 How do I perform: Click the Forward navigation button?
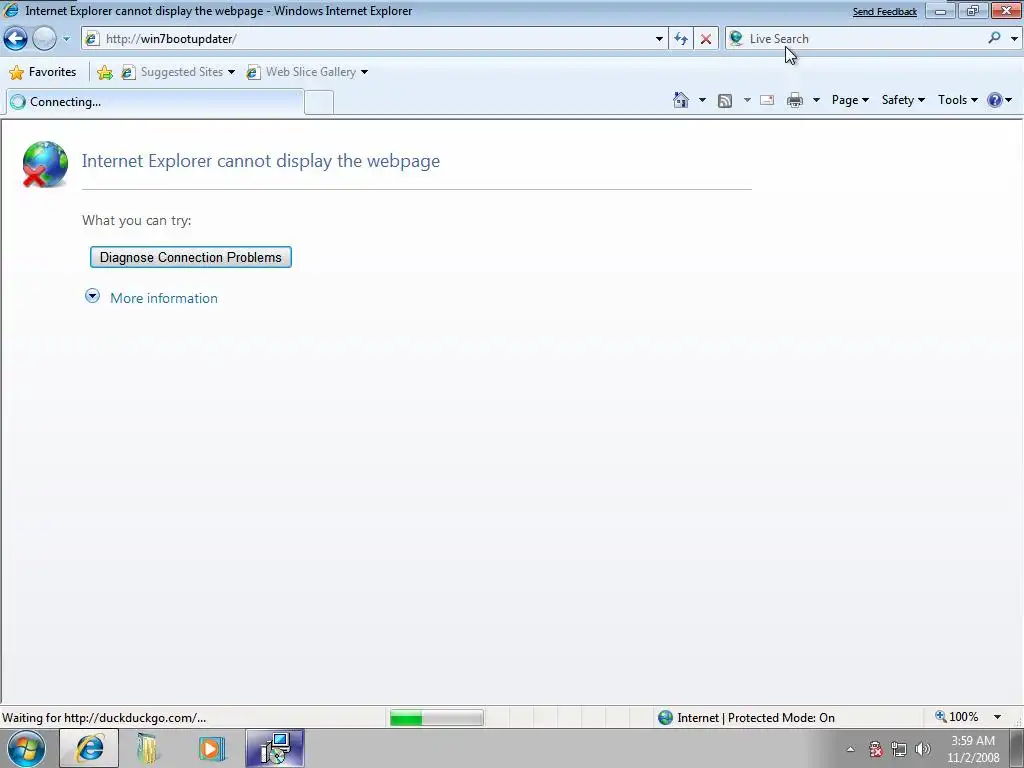(x=44, y=39)
